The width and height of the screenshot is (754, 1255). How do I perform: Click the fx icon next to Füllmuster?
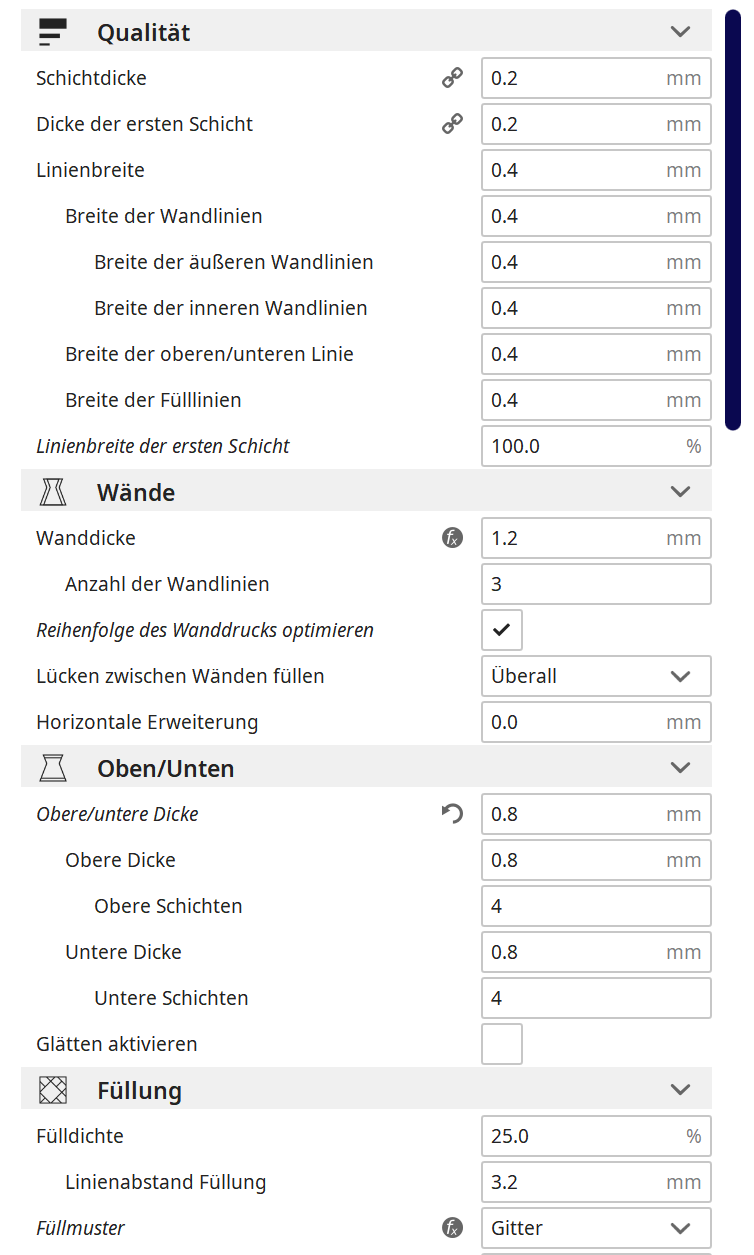(x=452, y=1228)
